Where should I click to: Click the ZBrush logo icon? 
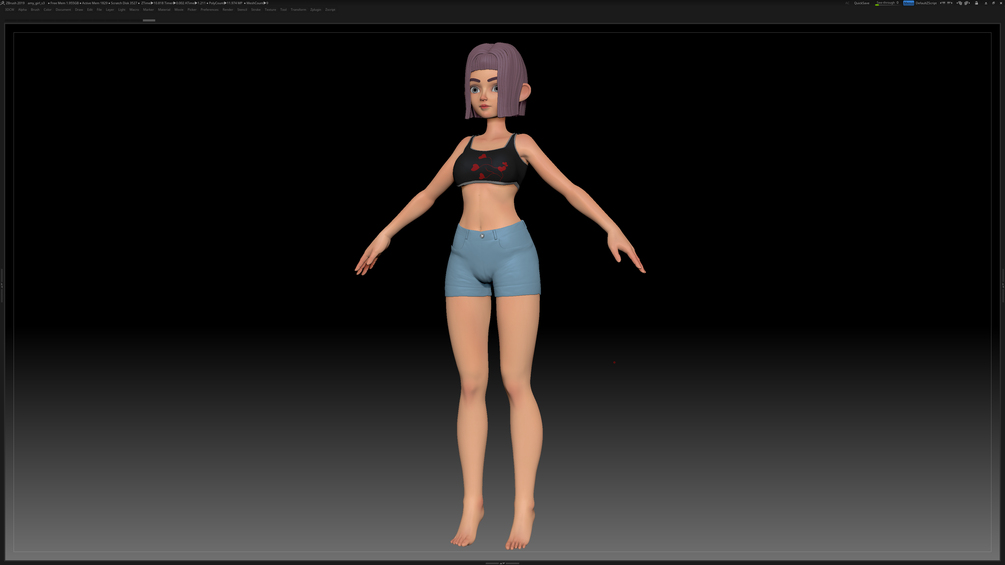(2, 3)
